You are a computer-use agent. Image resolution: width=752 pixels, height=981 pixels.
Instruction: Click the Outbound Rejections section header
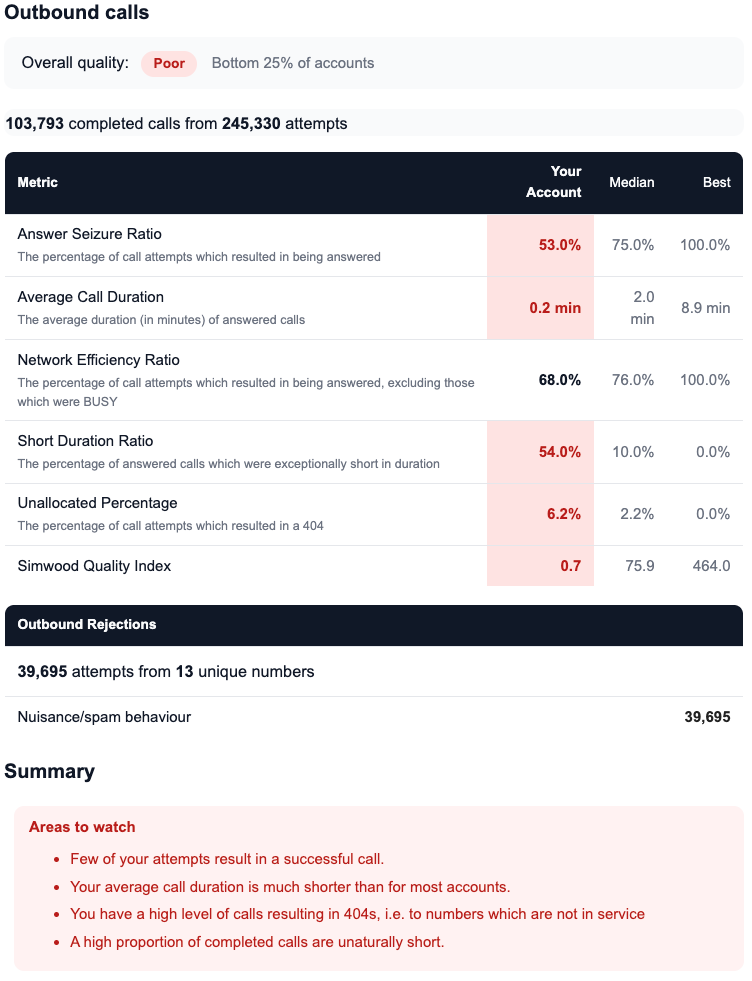(x=87, y=624)
